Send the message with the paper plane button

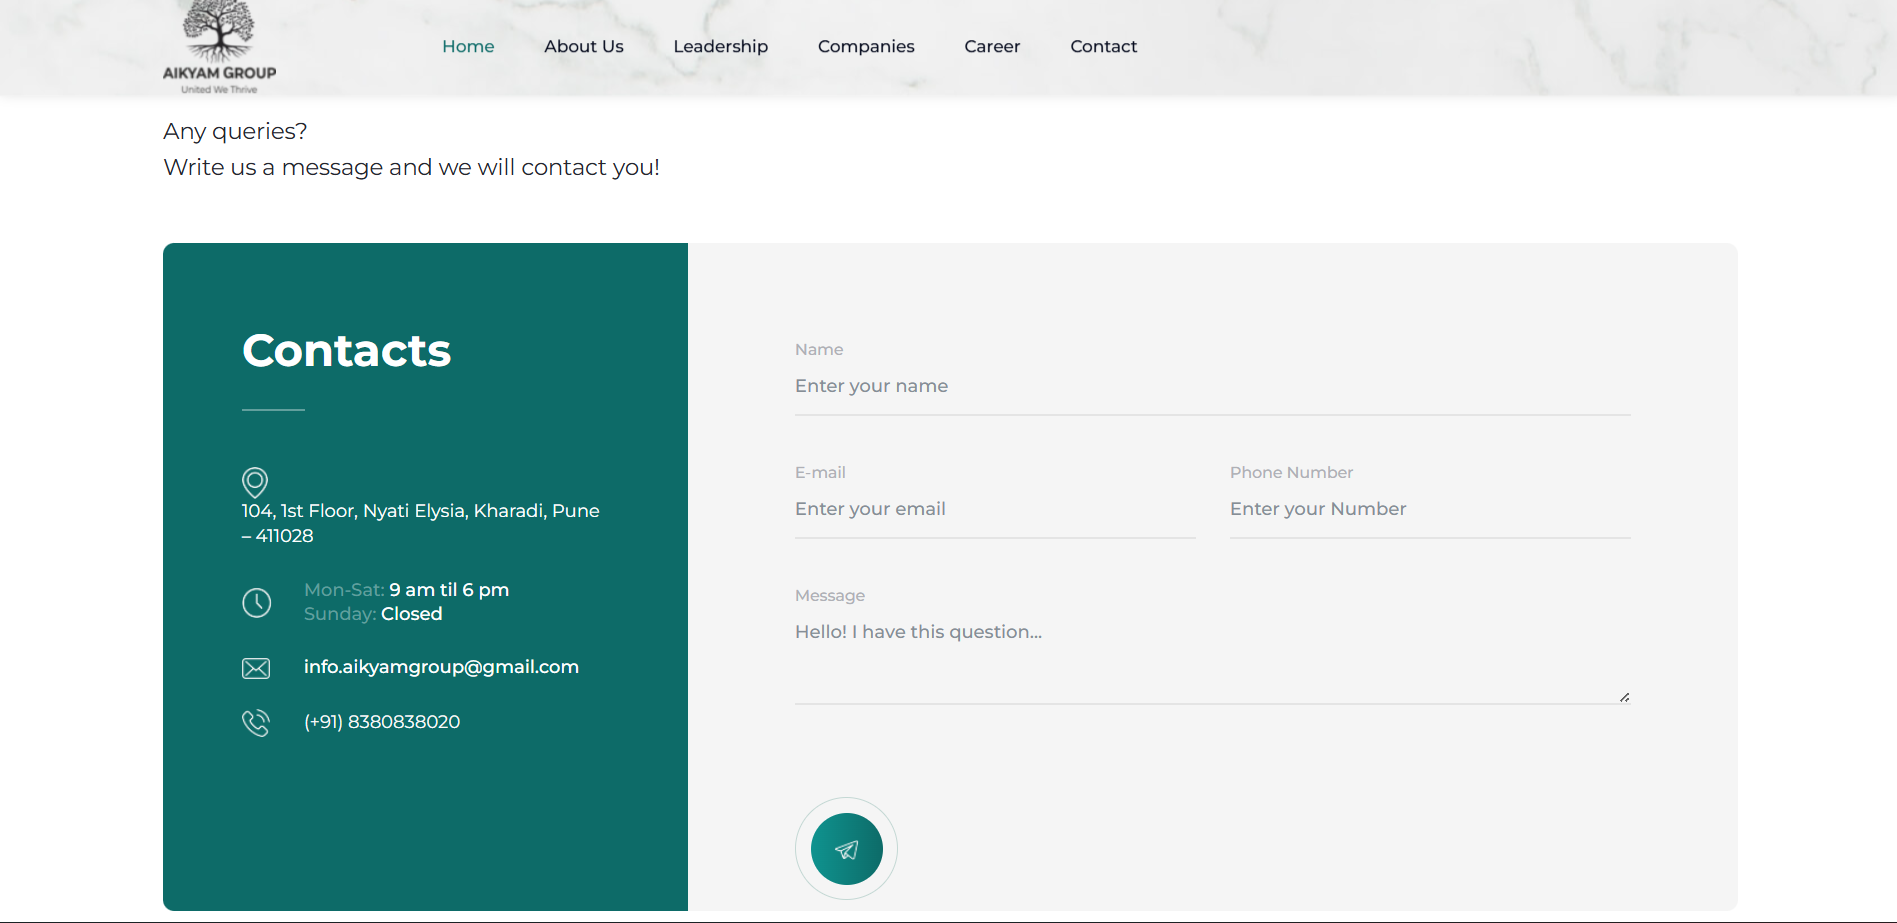coord(846,849)
